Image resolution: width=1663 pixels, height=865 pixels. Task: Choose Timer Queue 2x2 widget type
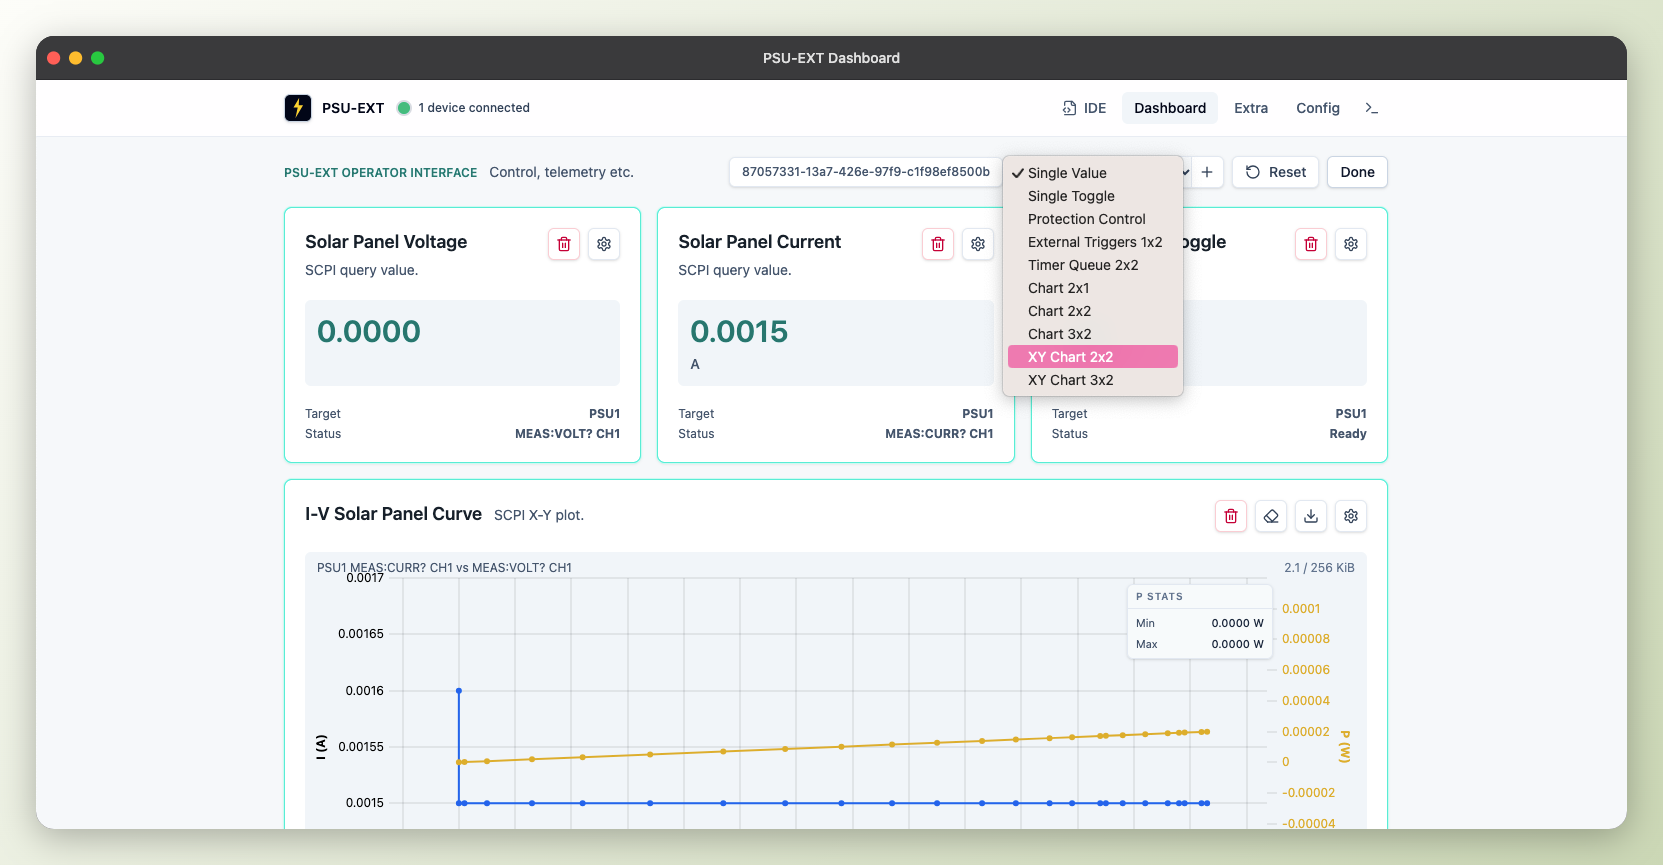pos(1093,265)
